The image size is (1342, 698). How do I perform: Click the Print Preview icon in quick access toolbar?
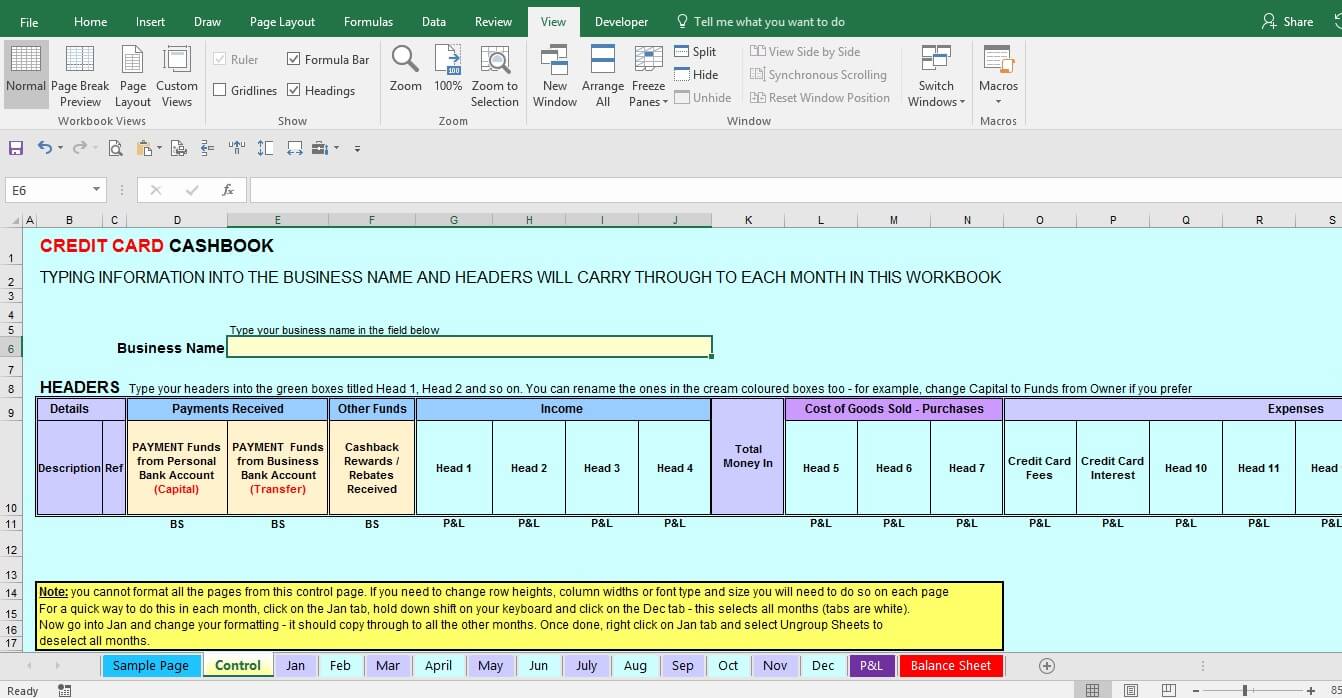[x=116, y=148]
